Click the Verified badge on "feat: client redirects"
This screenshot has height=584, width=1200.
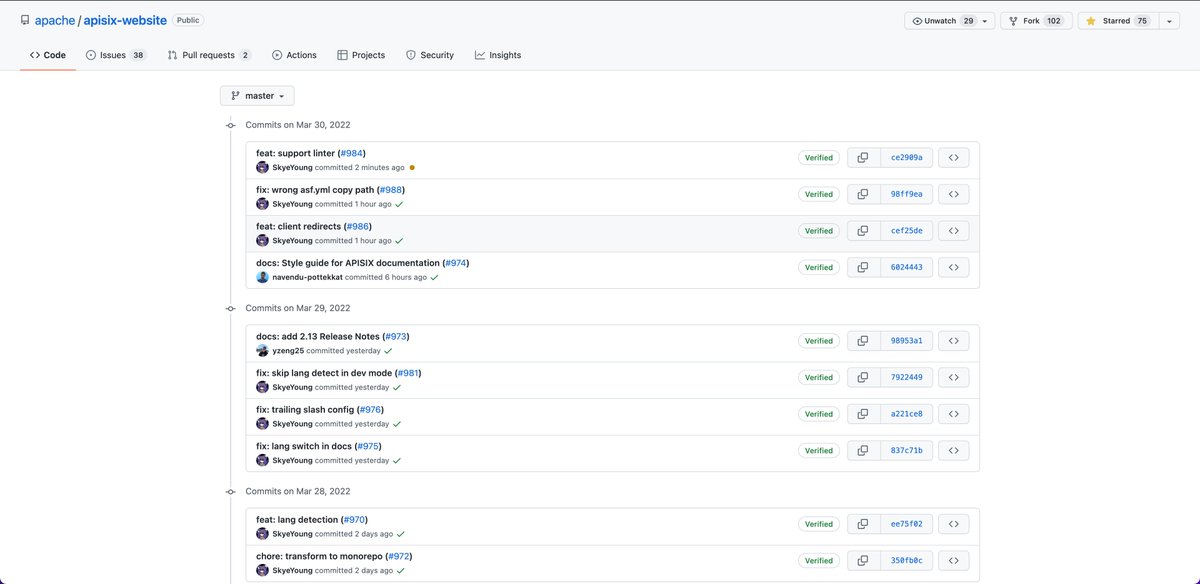coord(818,230)
